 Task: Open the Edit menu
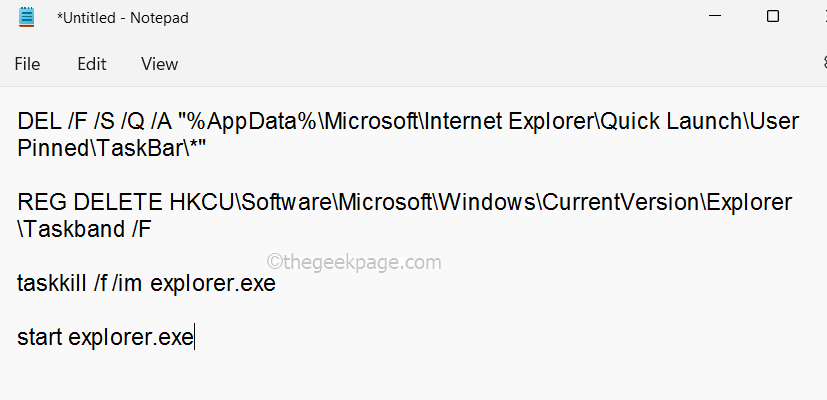(92, 64)
